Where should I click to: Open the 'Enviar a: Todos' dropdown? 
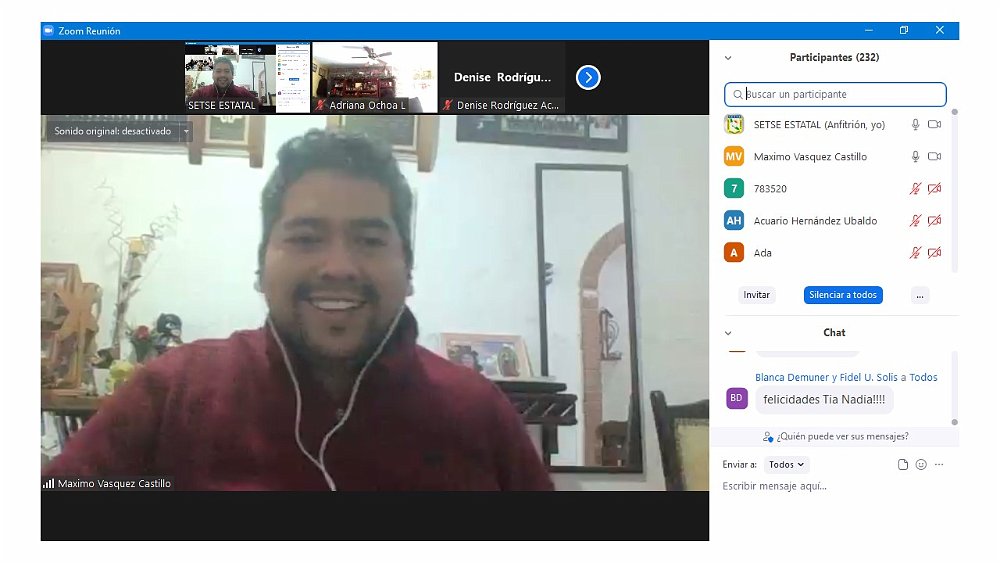coord(787,465)
